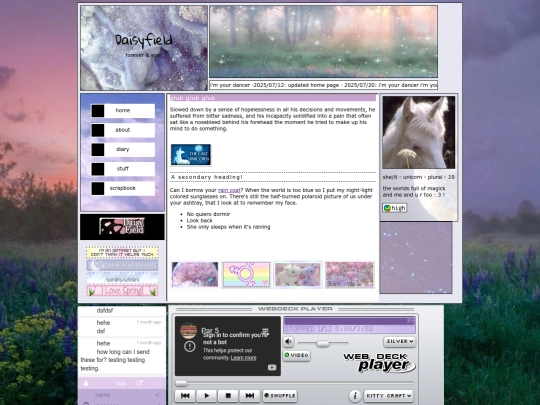Play the track in Webdeck Player
Viewport: 540px width, 405px height.
click(x=207, y=396)
